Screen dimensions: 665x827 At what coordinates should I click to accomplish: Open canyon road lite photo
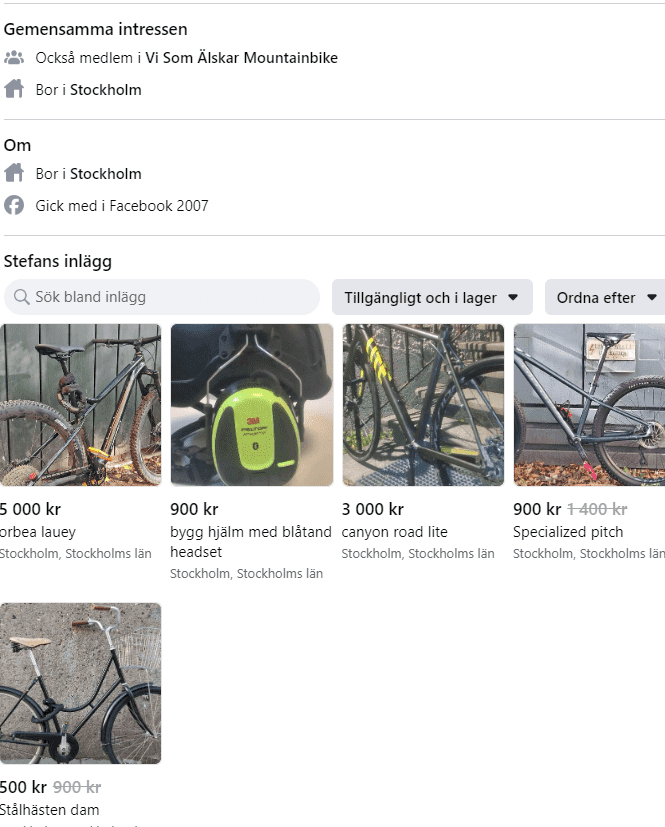[423, 404]
